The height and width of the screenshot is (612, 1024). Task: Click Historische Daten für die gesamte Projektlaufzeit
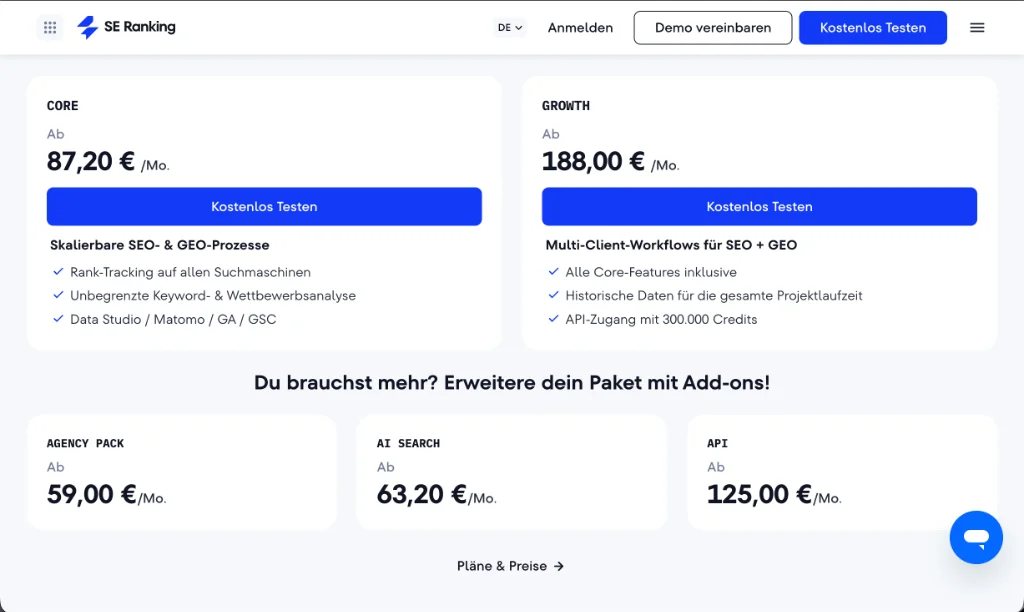(714, 295)
